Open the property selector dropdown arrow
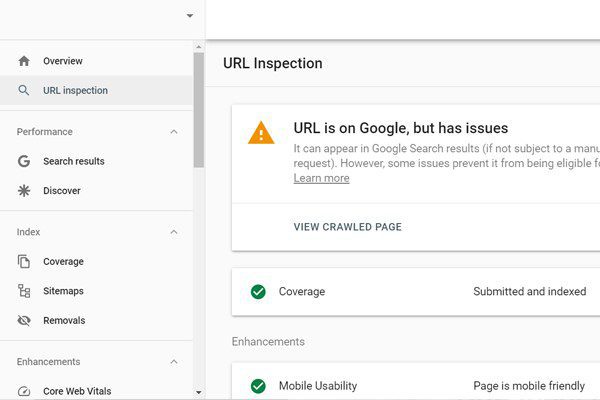600x400 pixels. [190, 16]
